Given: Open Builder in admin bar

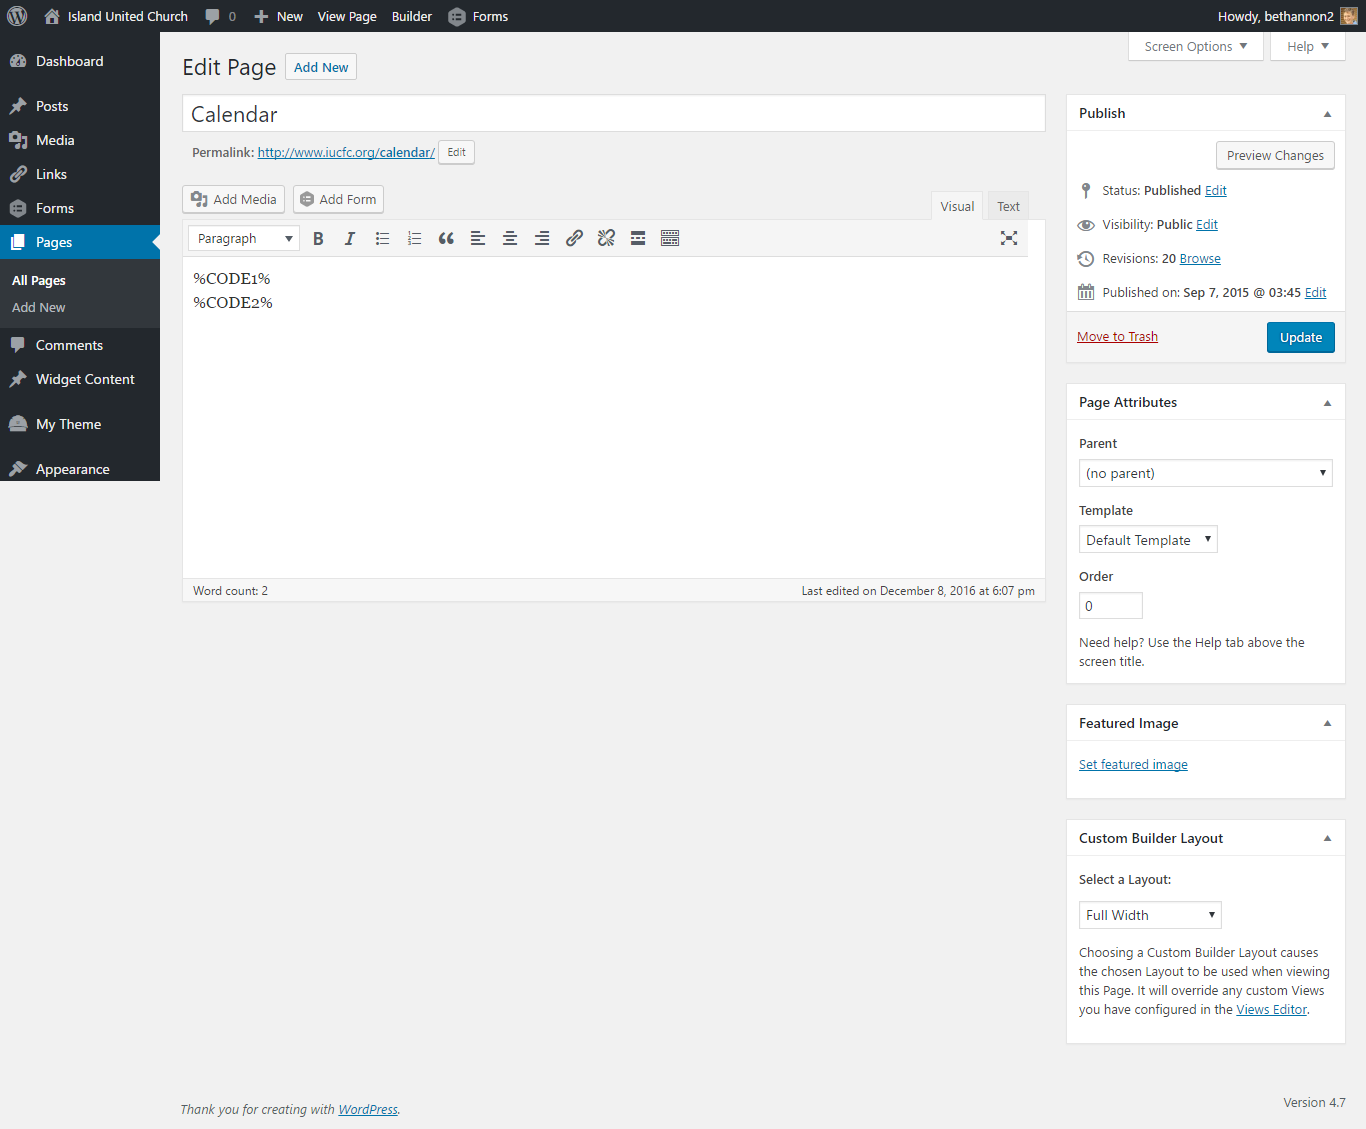Looking at the screenshot, I should (x=412, y=16).
